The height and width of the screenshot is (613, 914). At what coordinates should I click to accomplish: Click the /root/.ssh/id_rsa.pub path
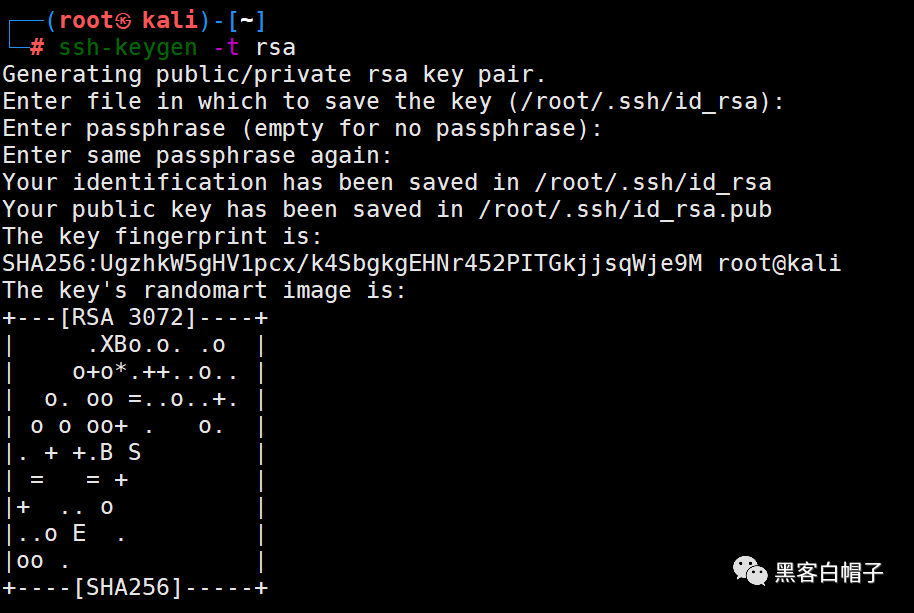point(625,209)
